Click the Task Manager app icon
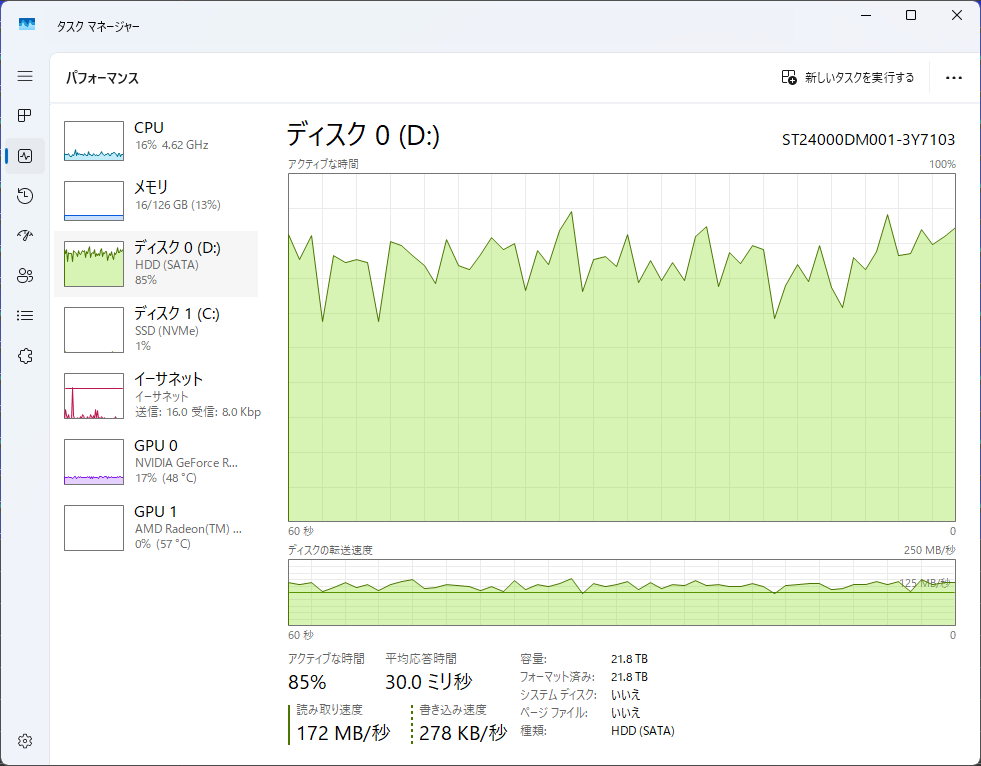The height and width of the screenshot is (766, 981). (x=26, y=24)
